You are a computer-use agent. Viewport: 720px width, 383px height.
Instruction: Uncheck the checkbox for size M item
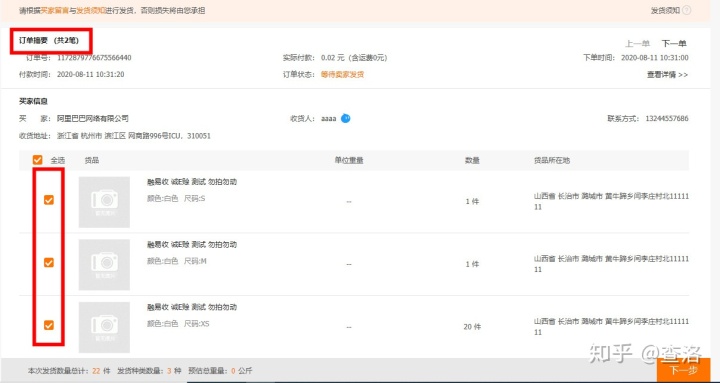click(49, 262)
